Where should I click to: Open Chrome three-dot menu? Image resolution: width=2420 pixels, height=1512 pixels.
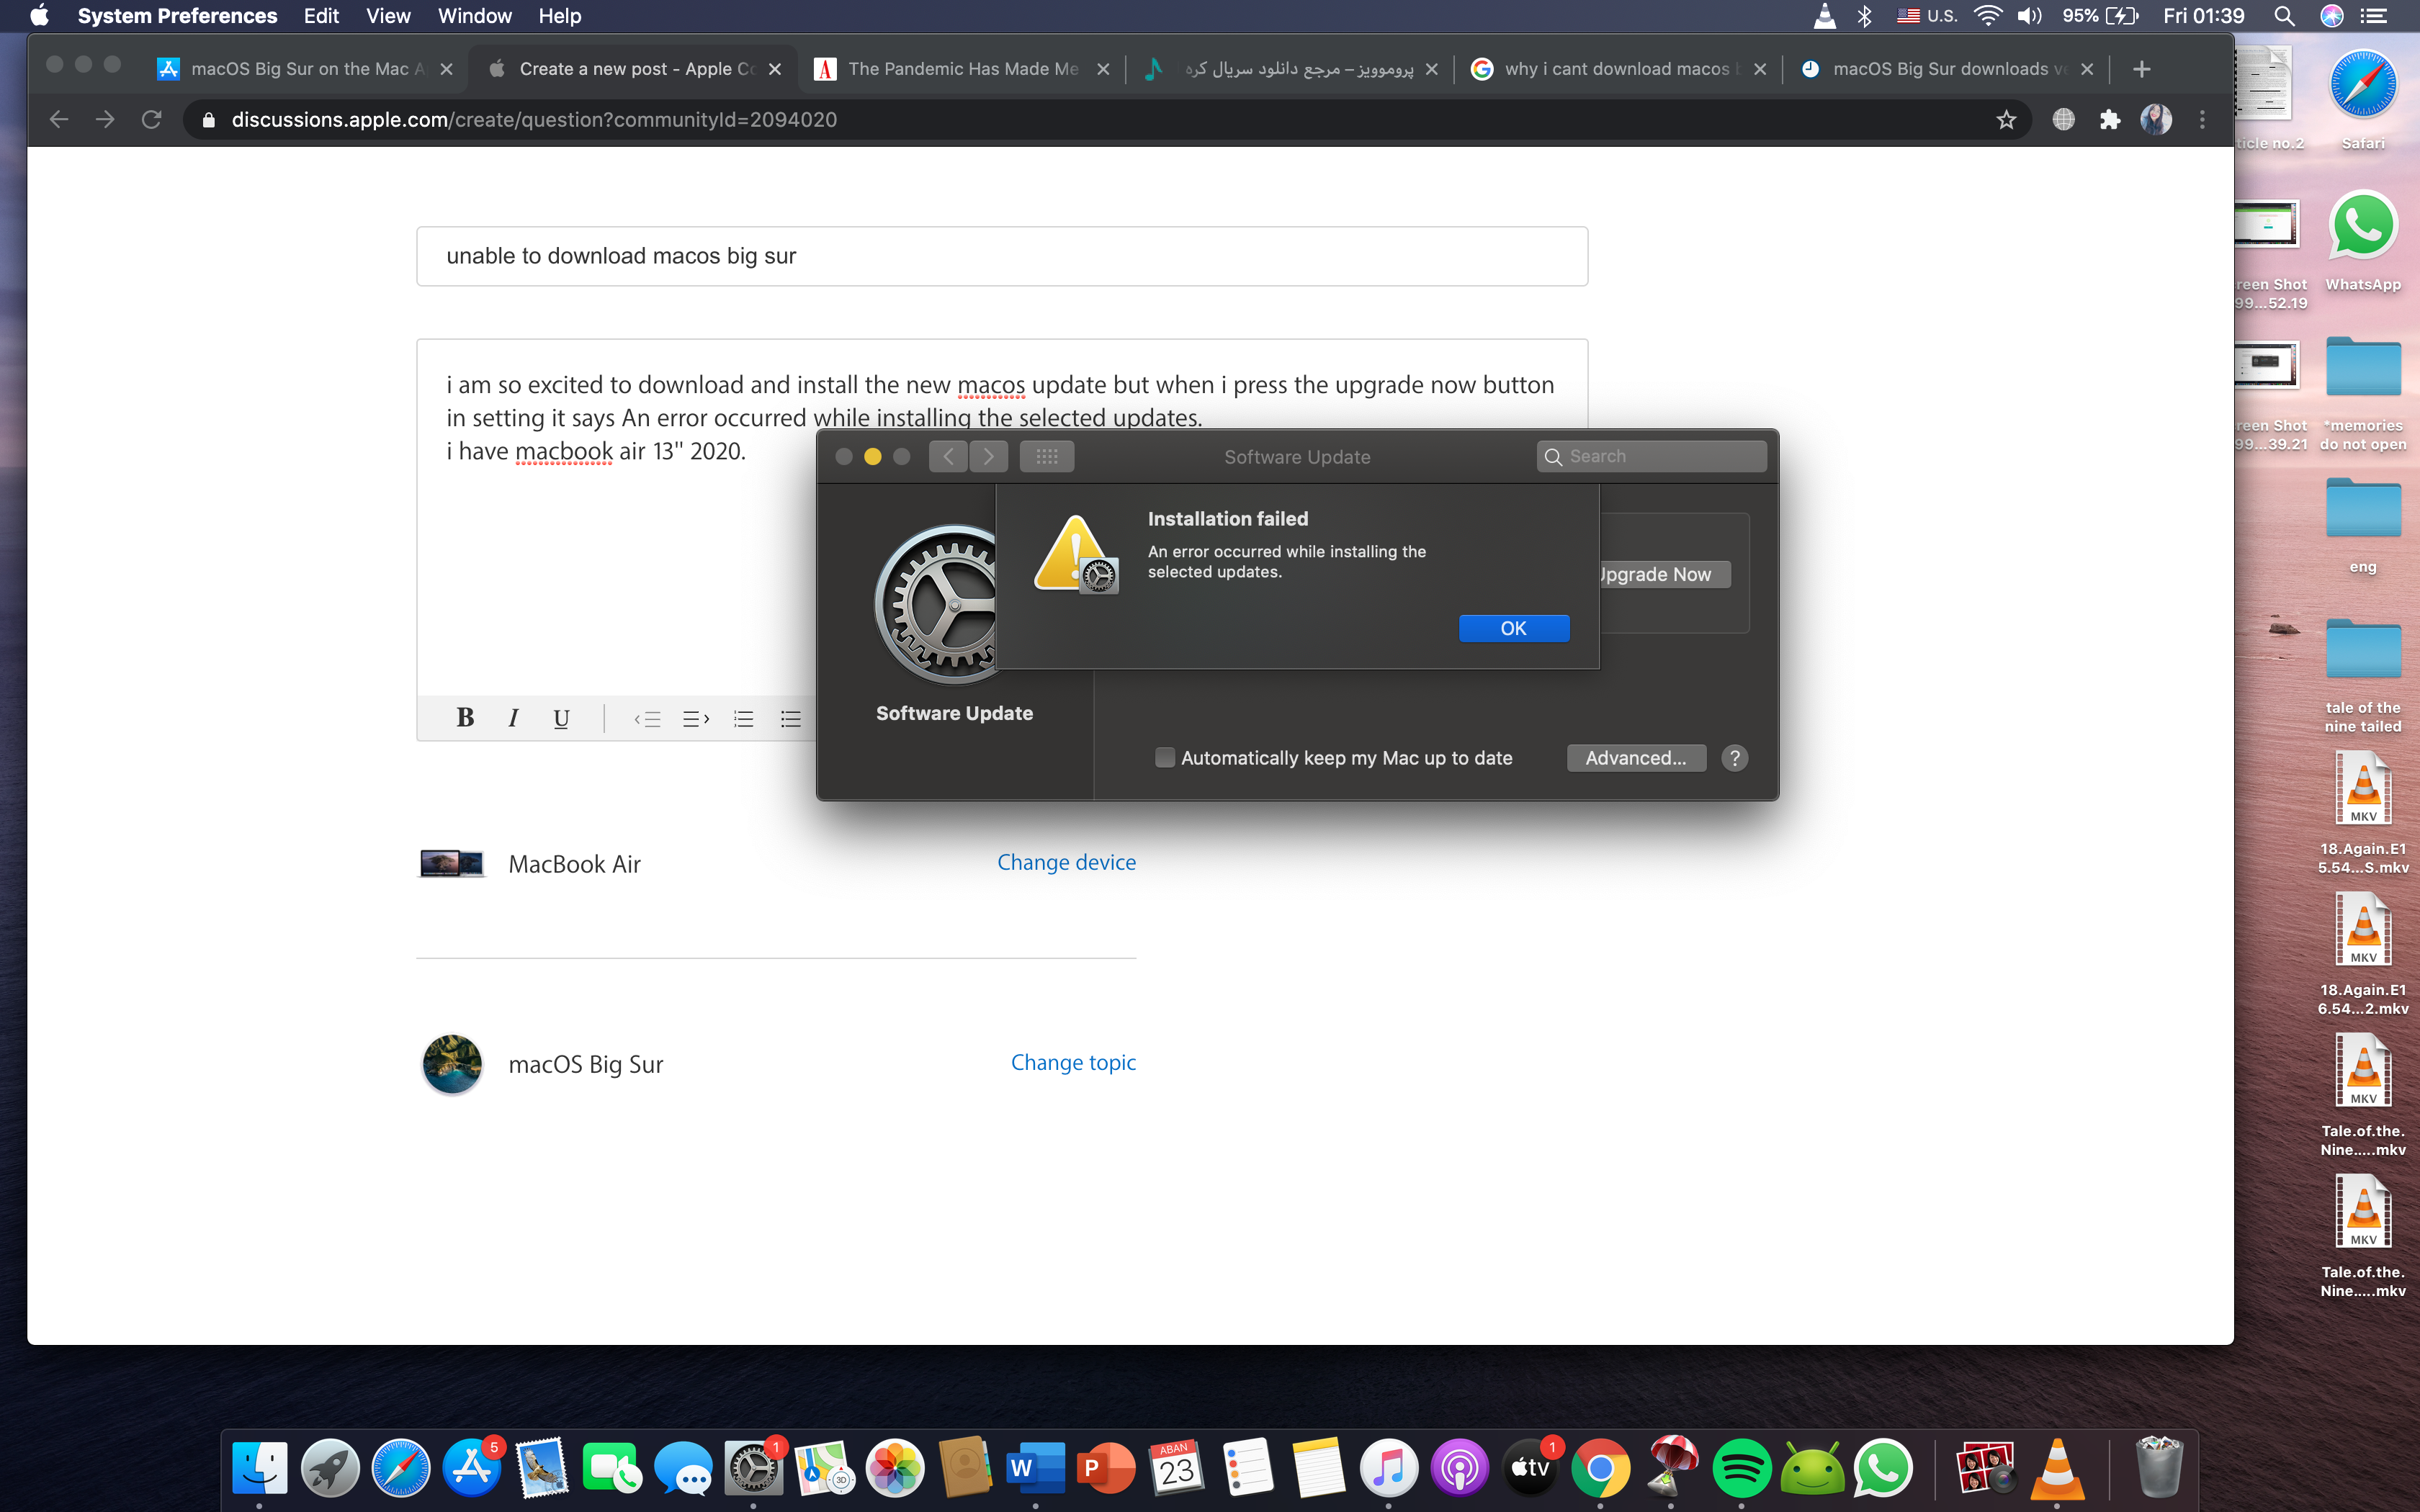pyautogui.click(x=2202, y=120)
